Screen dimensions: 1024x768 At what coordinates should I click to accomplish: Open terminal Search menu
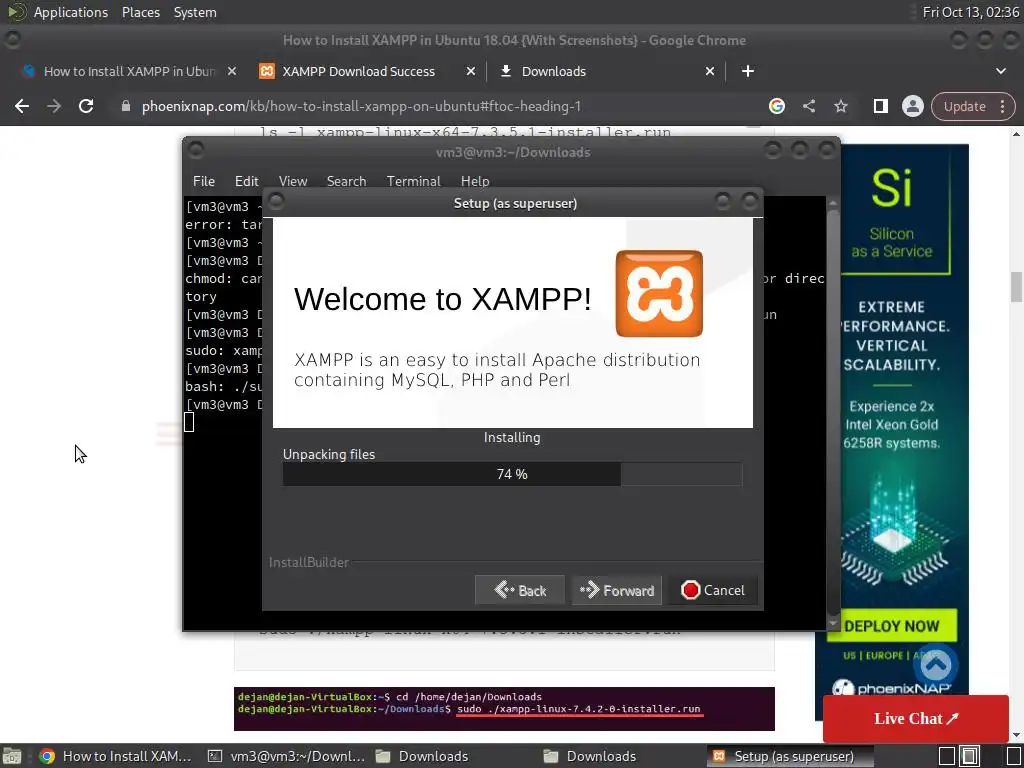point(346,181)
